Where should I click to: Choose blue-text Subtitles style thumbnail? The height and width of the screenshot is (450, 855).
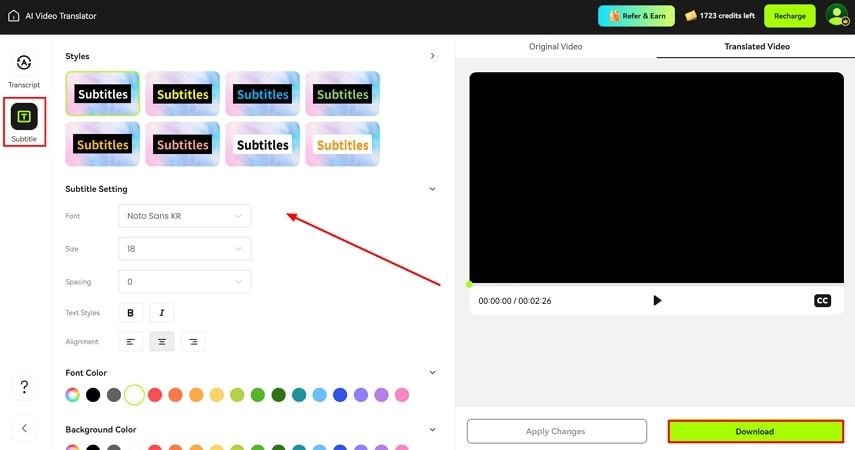point(263,94)
